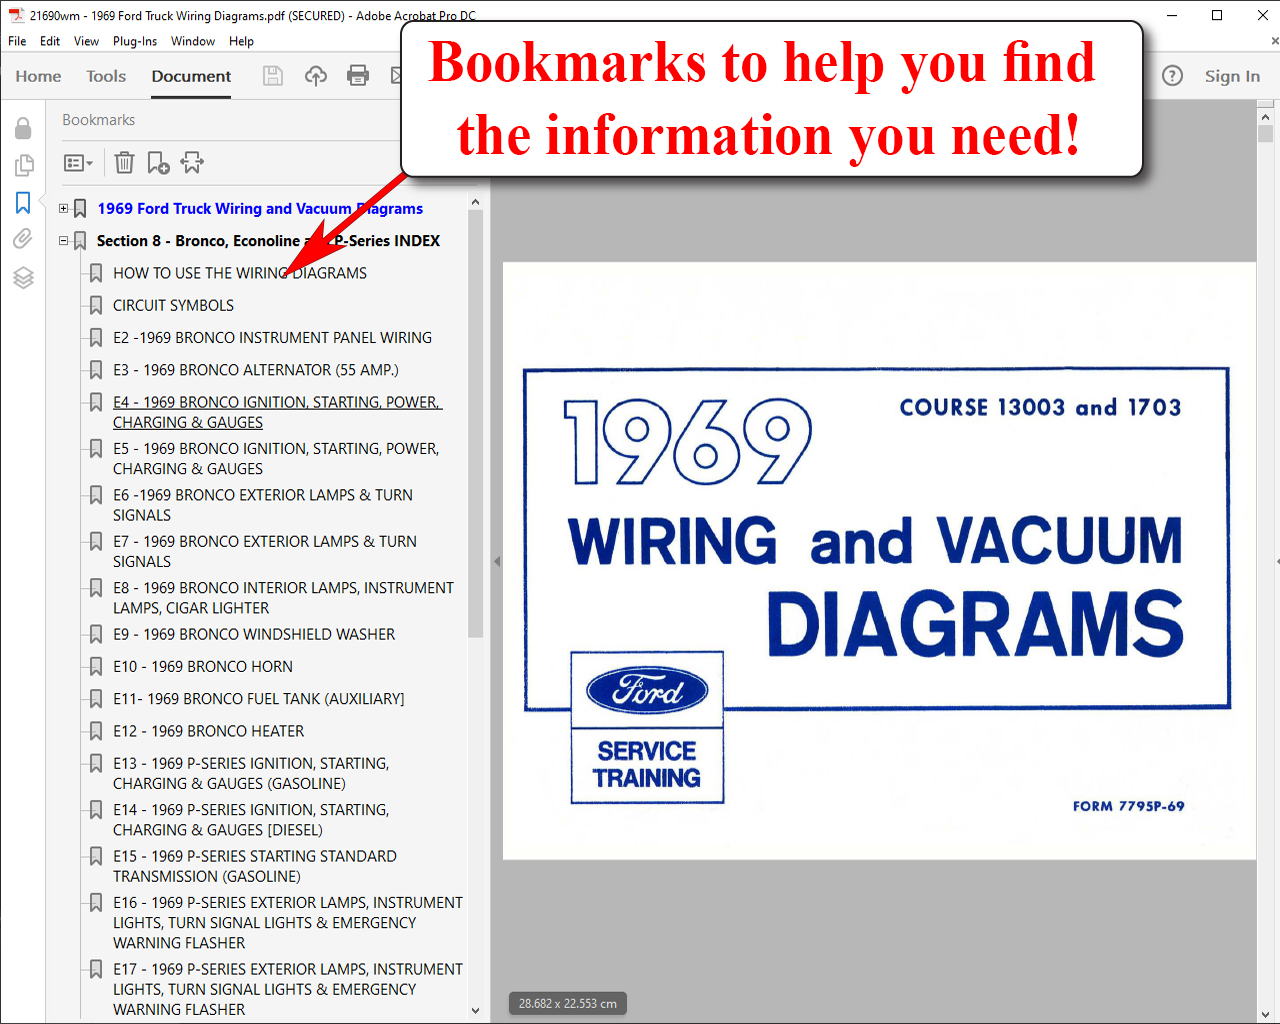Image resolution: width=1280 pixels, height=1024 pixels.
Task: Open the Layers panel icon
Action: pyautogui.click(x=23, y=277)
